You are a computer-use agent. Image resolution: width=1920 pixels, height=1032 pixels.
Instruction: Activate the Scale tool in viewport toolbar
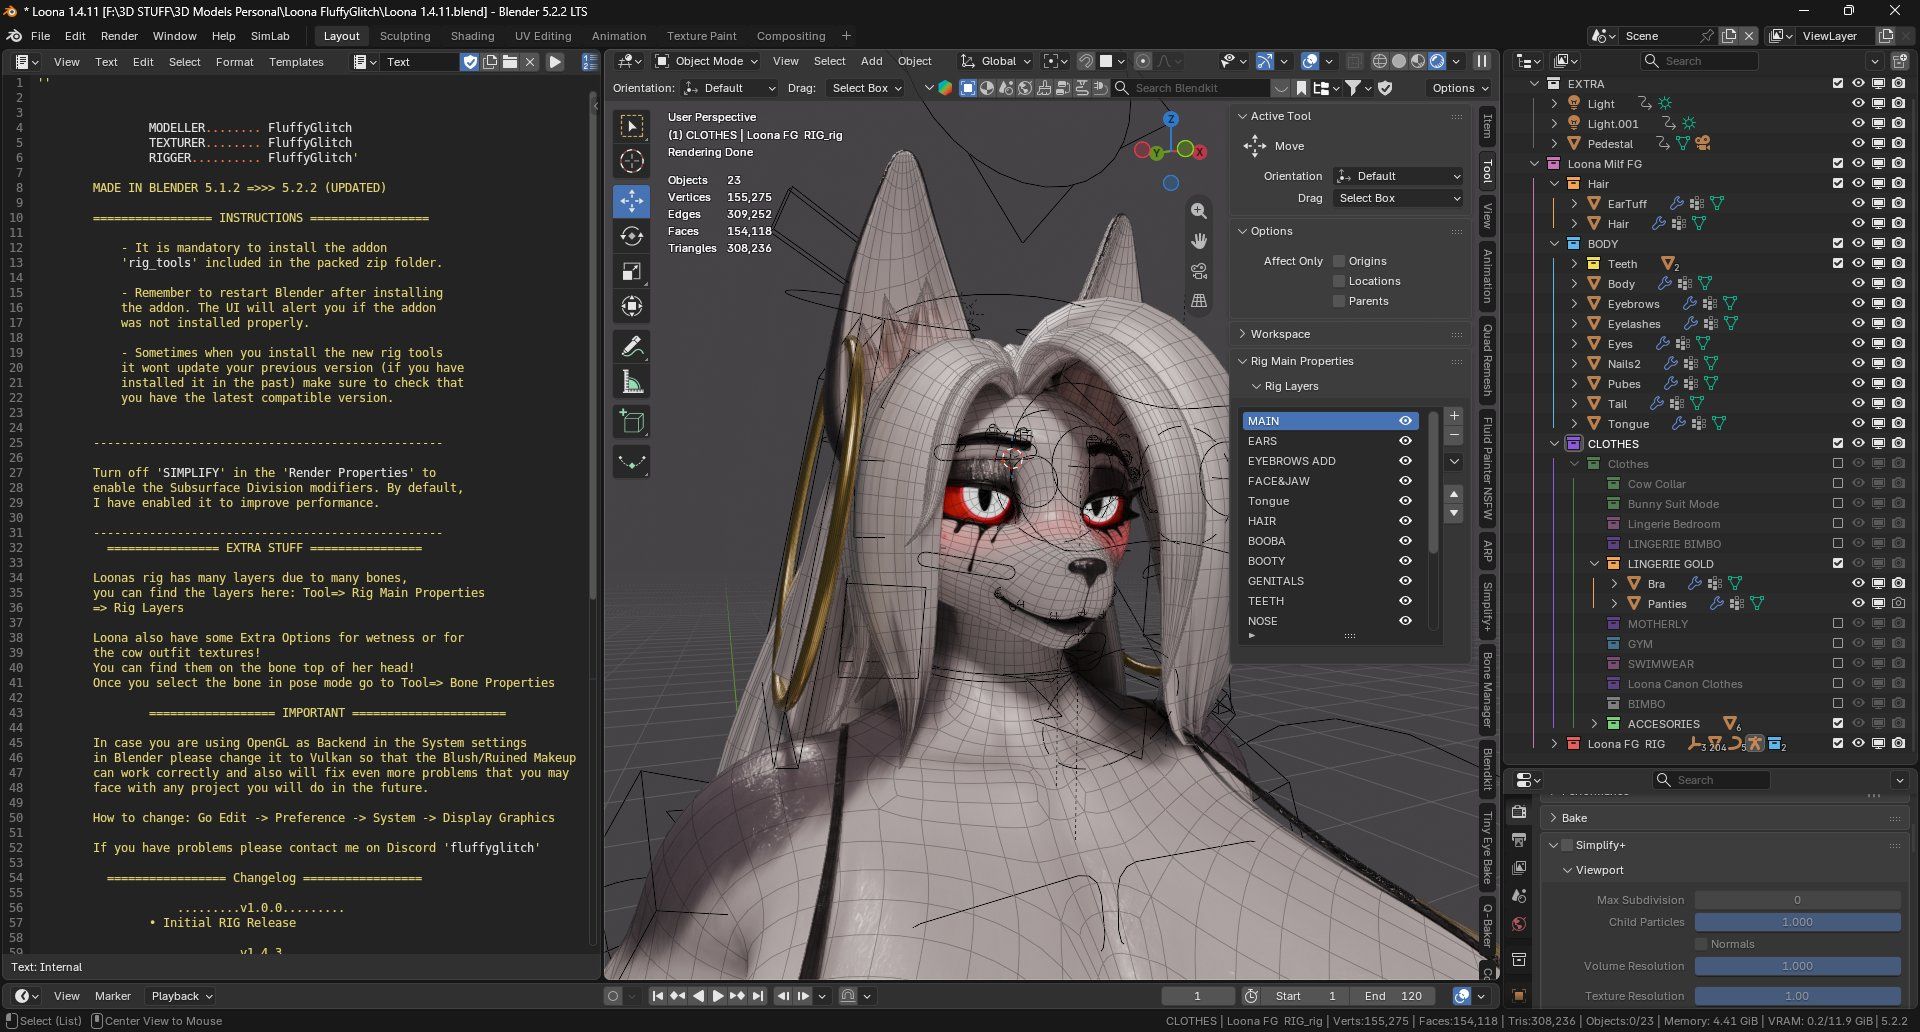point(631,271)
